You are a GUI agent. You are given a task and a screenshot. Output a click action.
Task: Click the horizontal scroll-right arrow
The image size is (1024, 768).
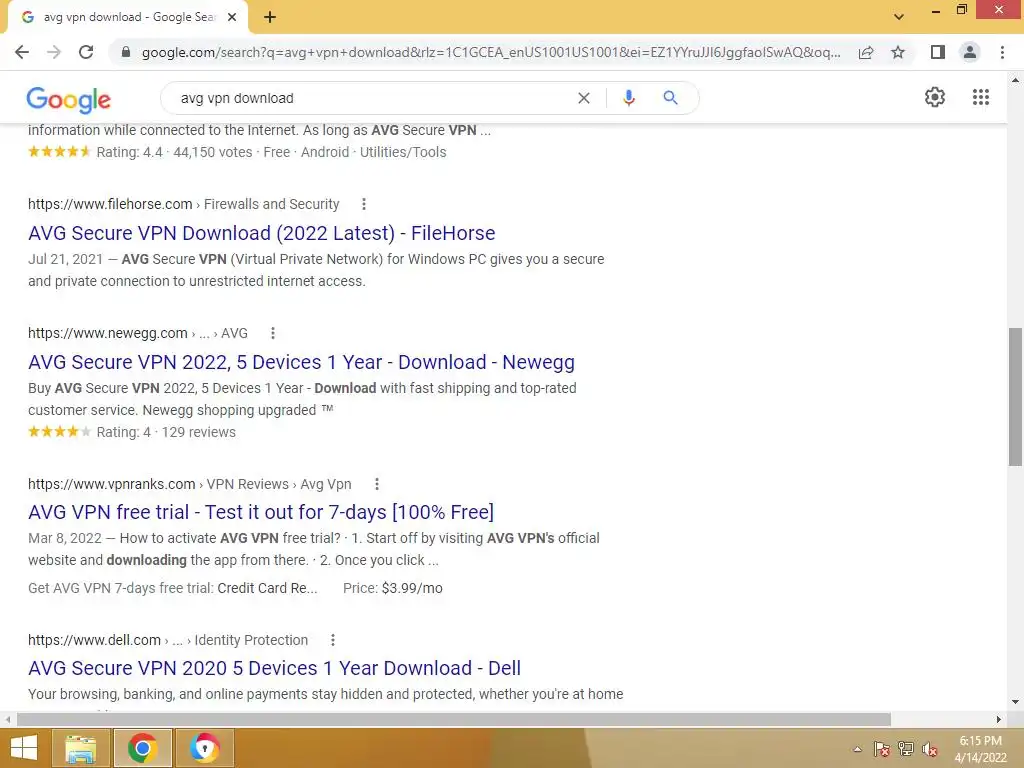pos(999,720)
